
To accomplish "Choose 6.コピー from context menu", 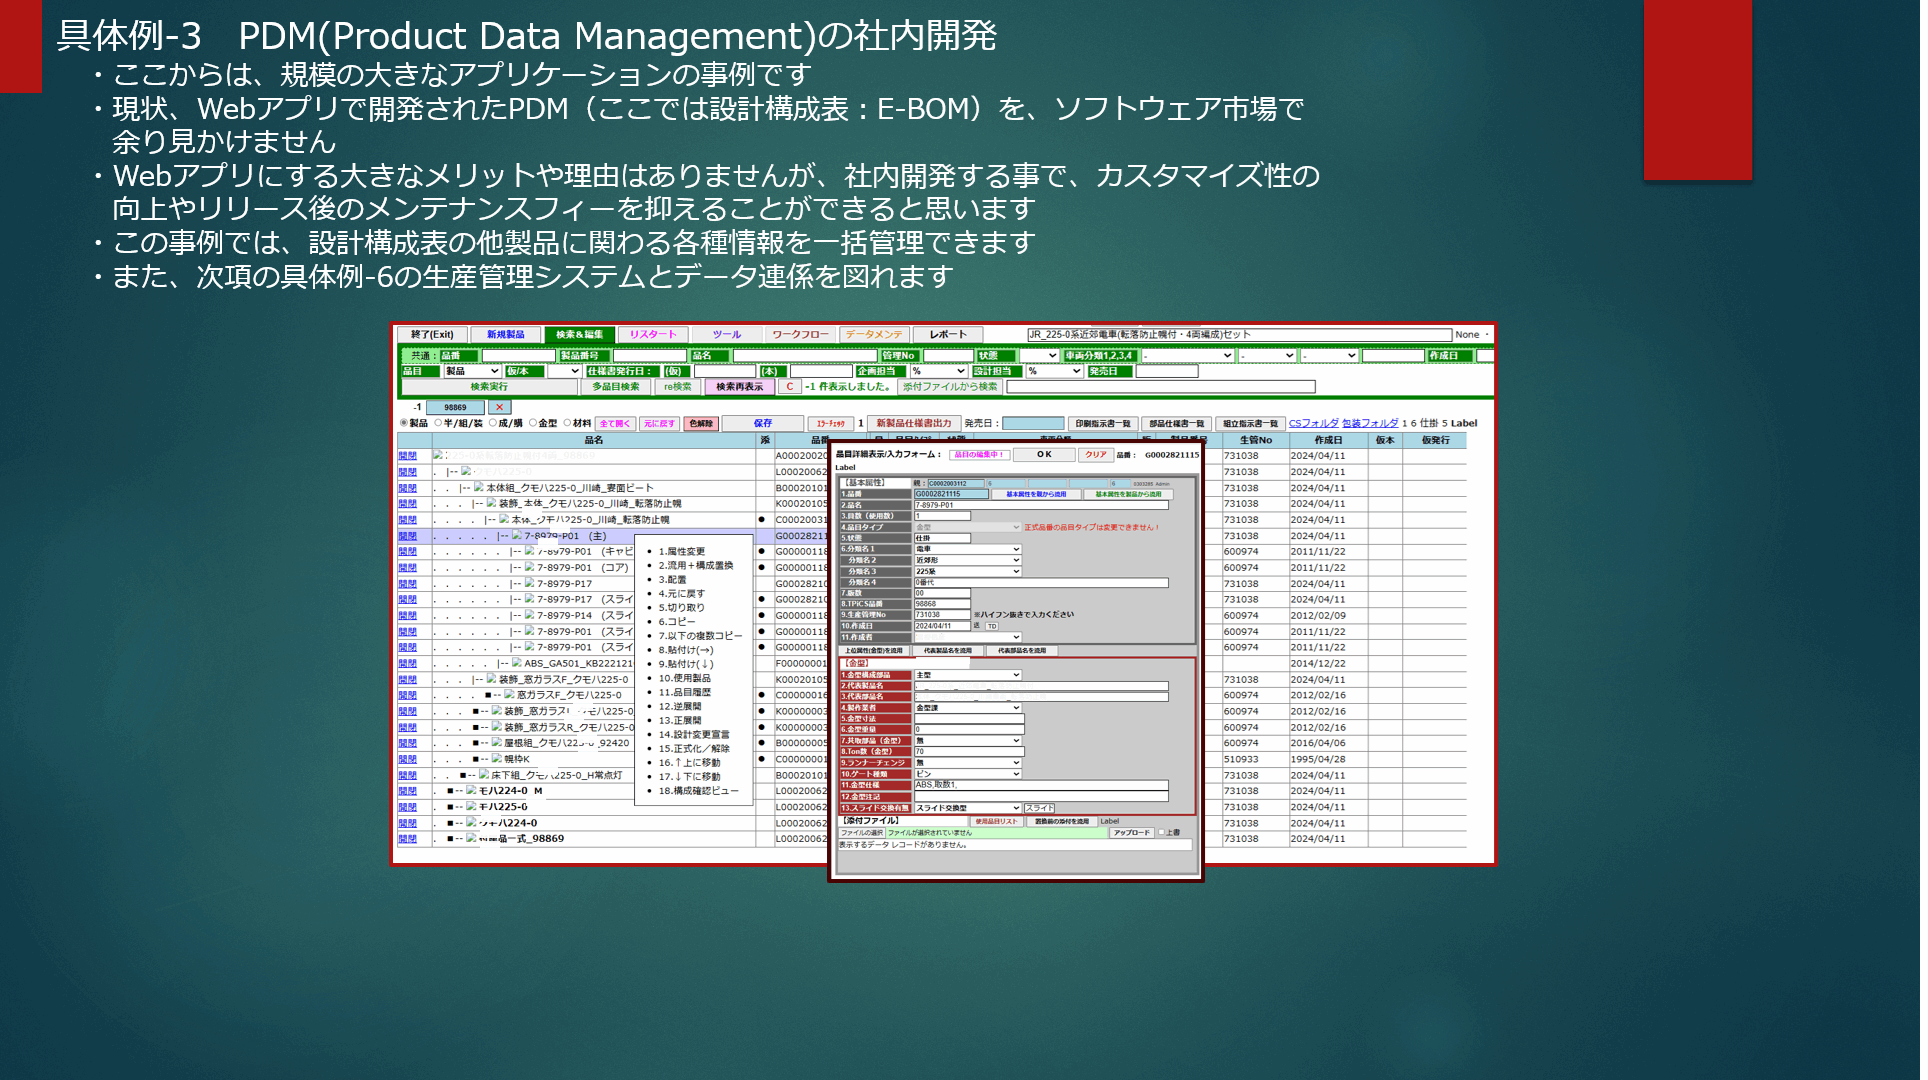I will pyautogui.click(x=677, y=622).
